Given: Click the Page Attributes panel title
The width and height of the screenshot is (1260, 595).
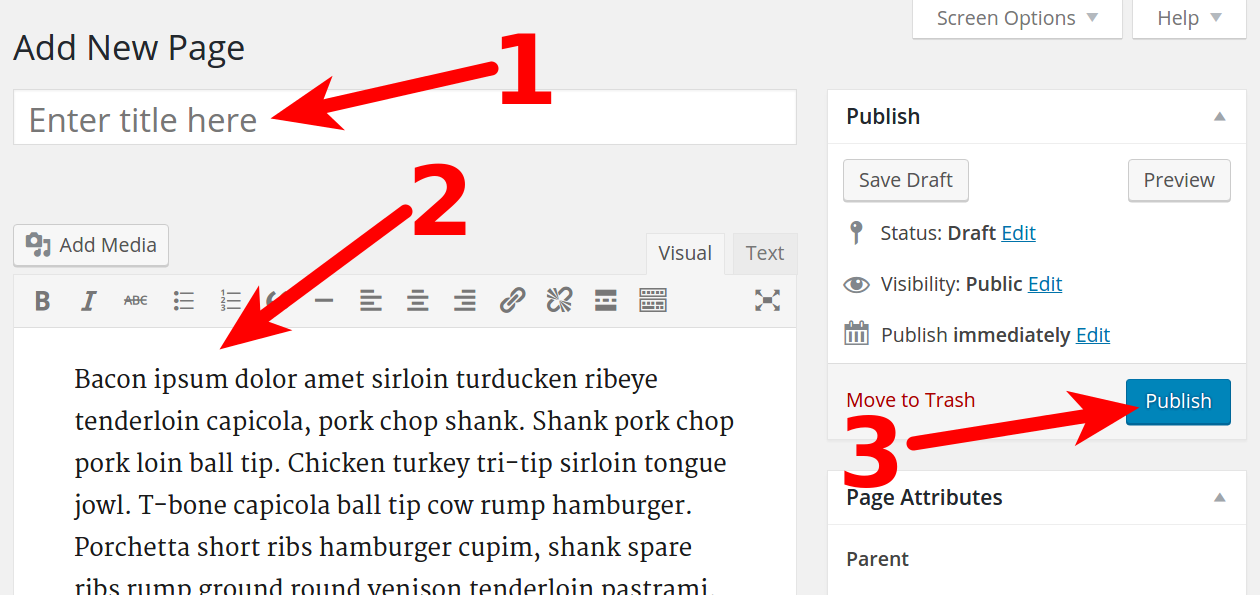Looking at the screenshot, I should point(924,498).
